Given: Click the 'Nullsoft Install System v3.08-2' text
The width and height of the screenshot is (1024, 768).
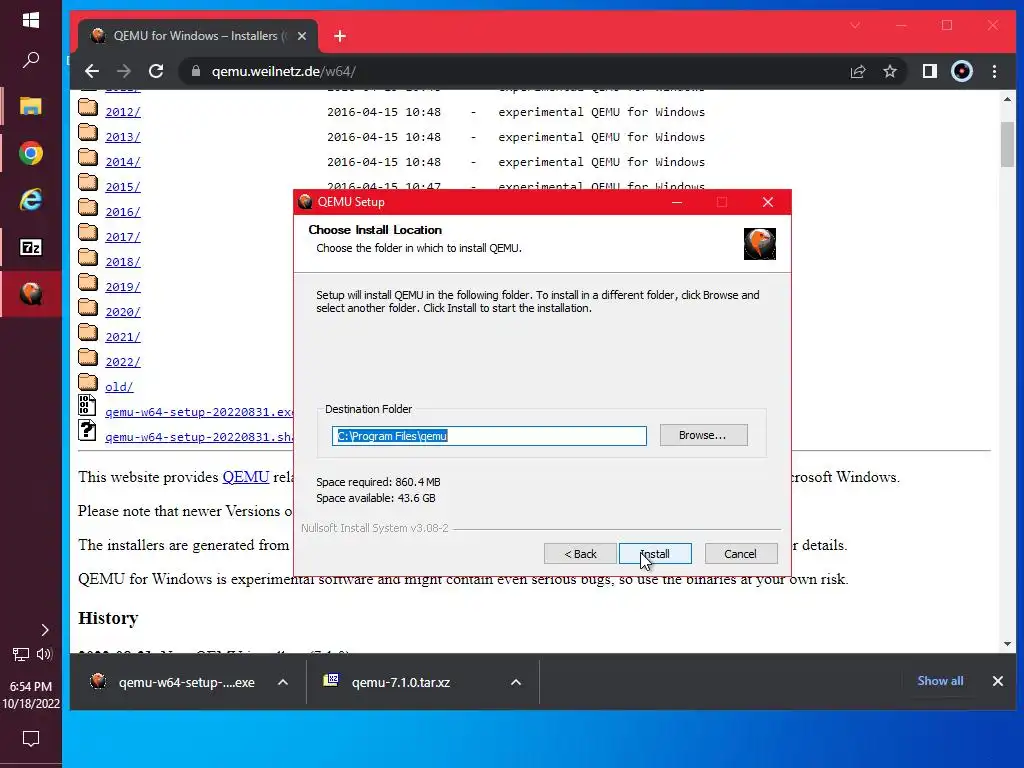Looking at the screenshot, I should coord(375,528).
